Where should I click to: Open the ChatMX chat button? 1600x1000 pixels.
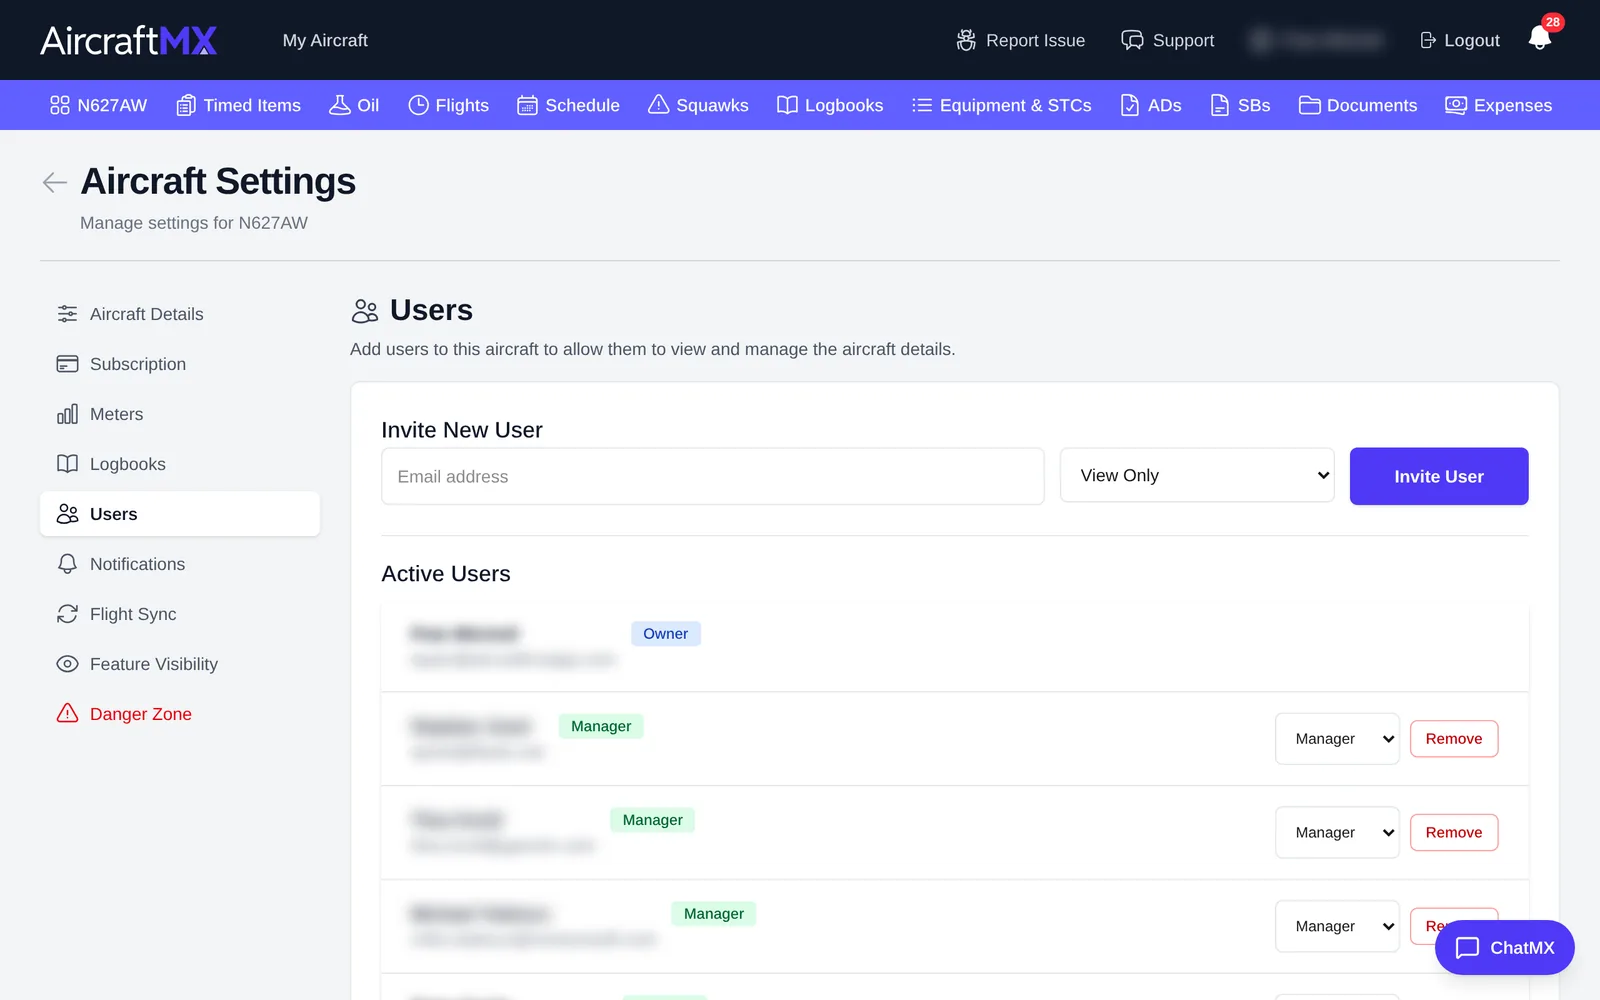coord(1504,947)
